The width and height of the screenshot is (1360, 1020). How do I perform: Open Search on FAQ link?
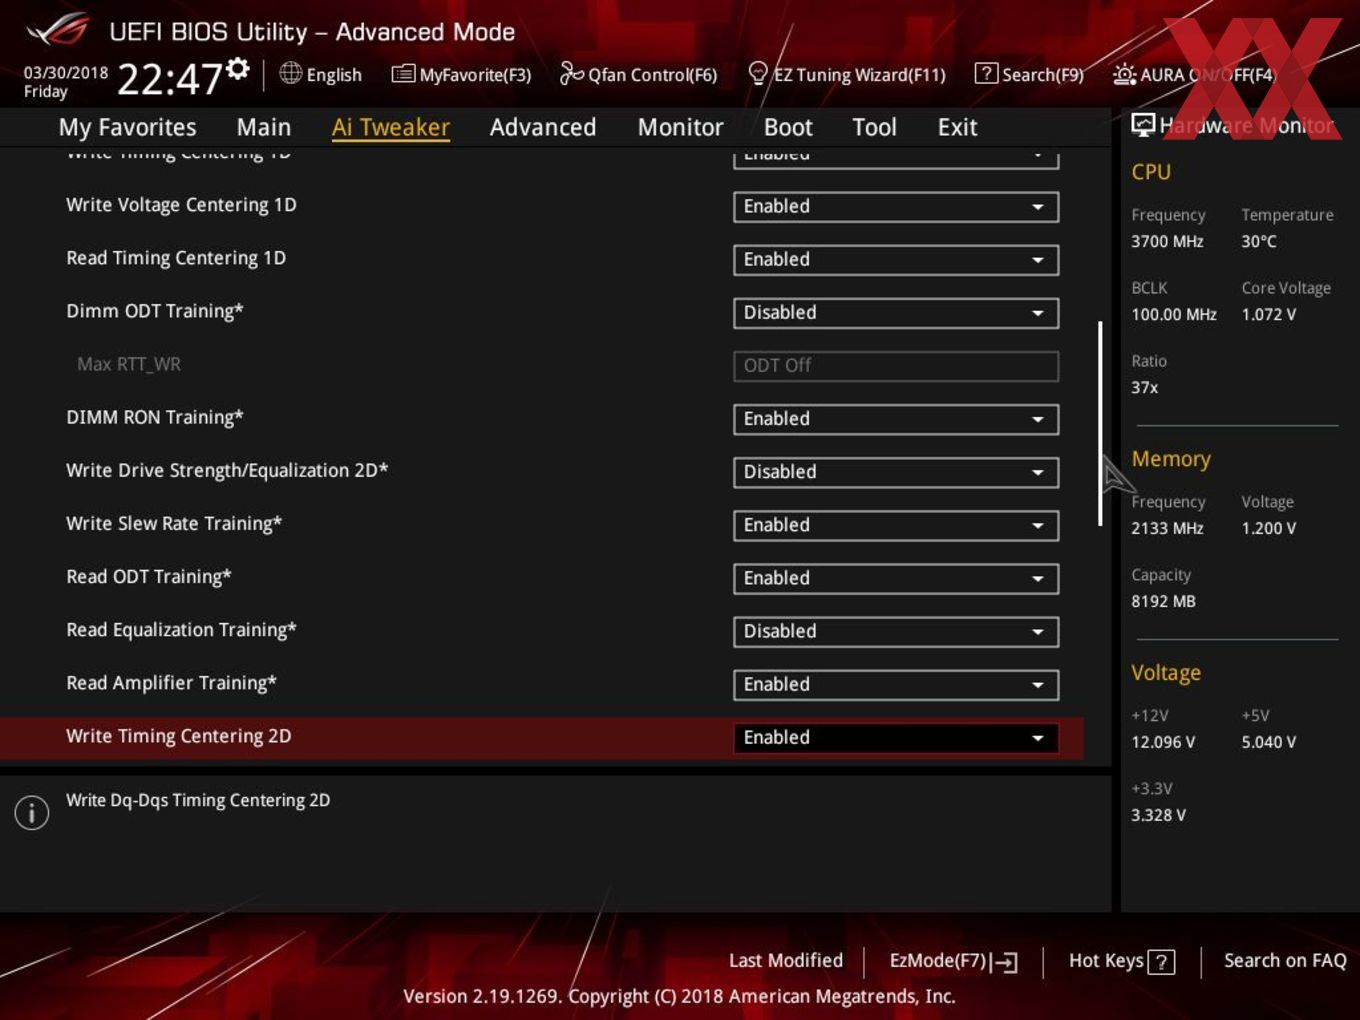point(1285,961)
